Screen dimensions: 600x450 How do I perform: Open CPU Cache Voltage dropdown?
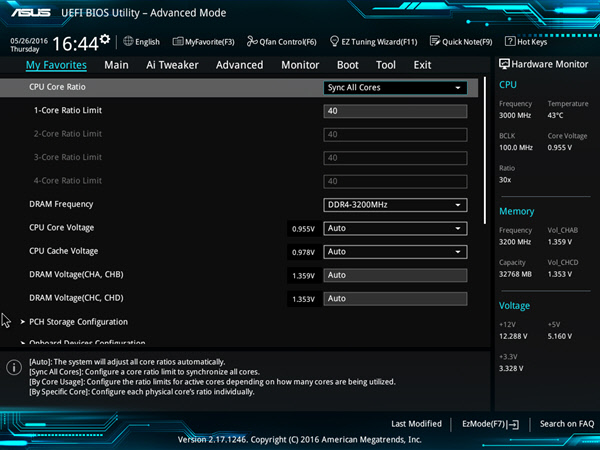395,252
